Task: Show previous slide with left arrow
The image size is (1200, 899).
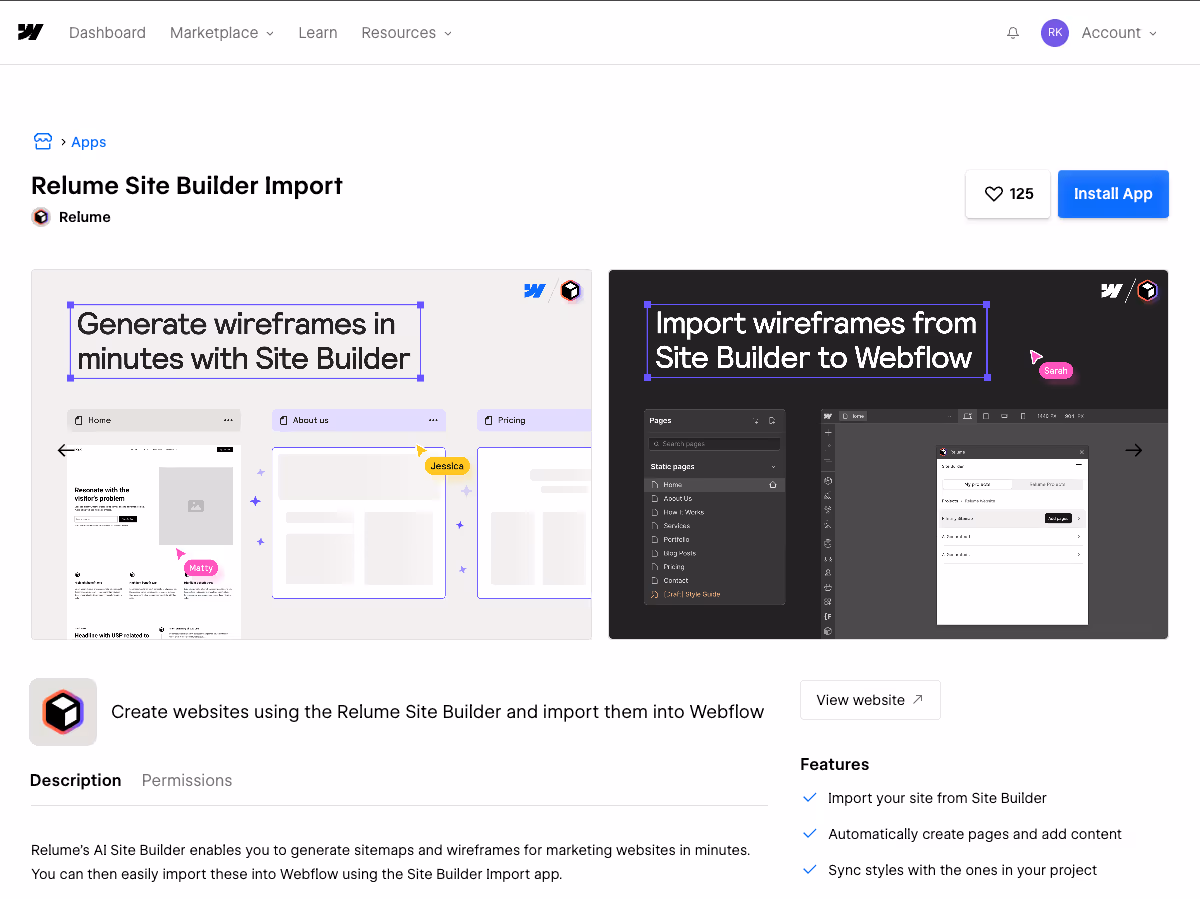Action: [x=66, y=451]
